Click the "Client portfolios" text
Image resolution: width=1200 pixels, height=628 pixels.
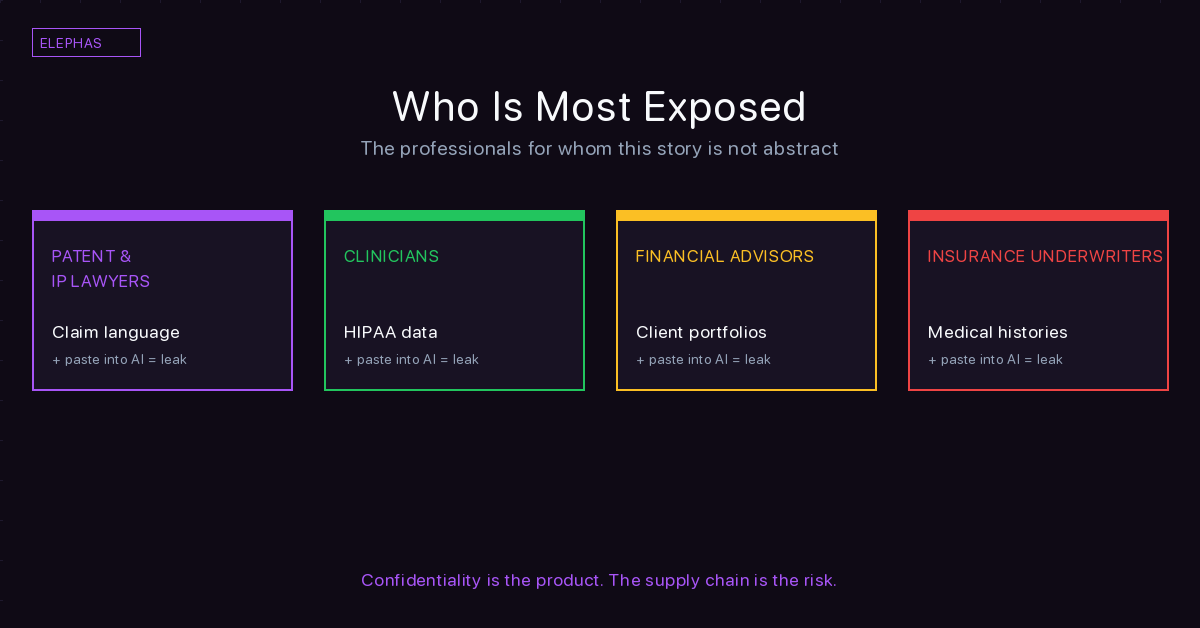[701, 332]
